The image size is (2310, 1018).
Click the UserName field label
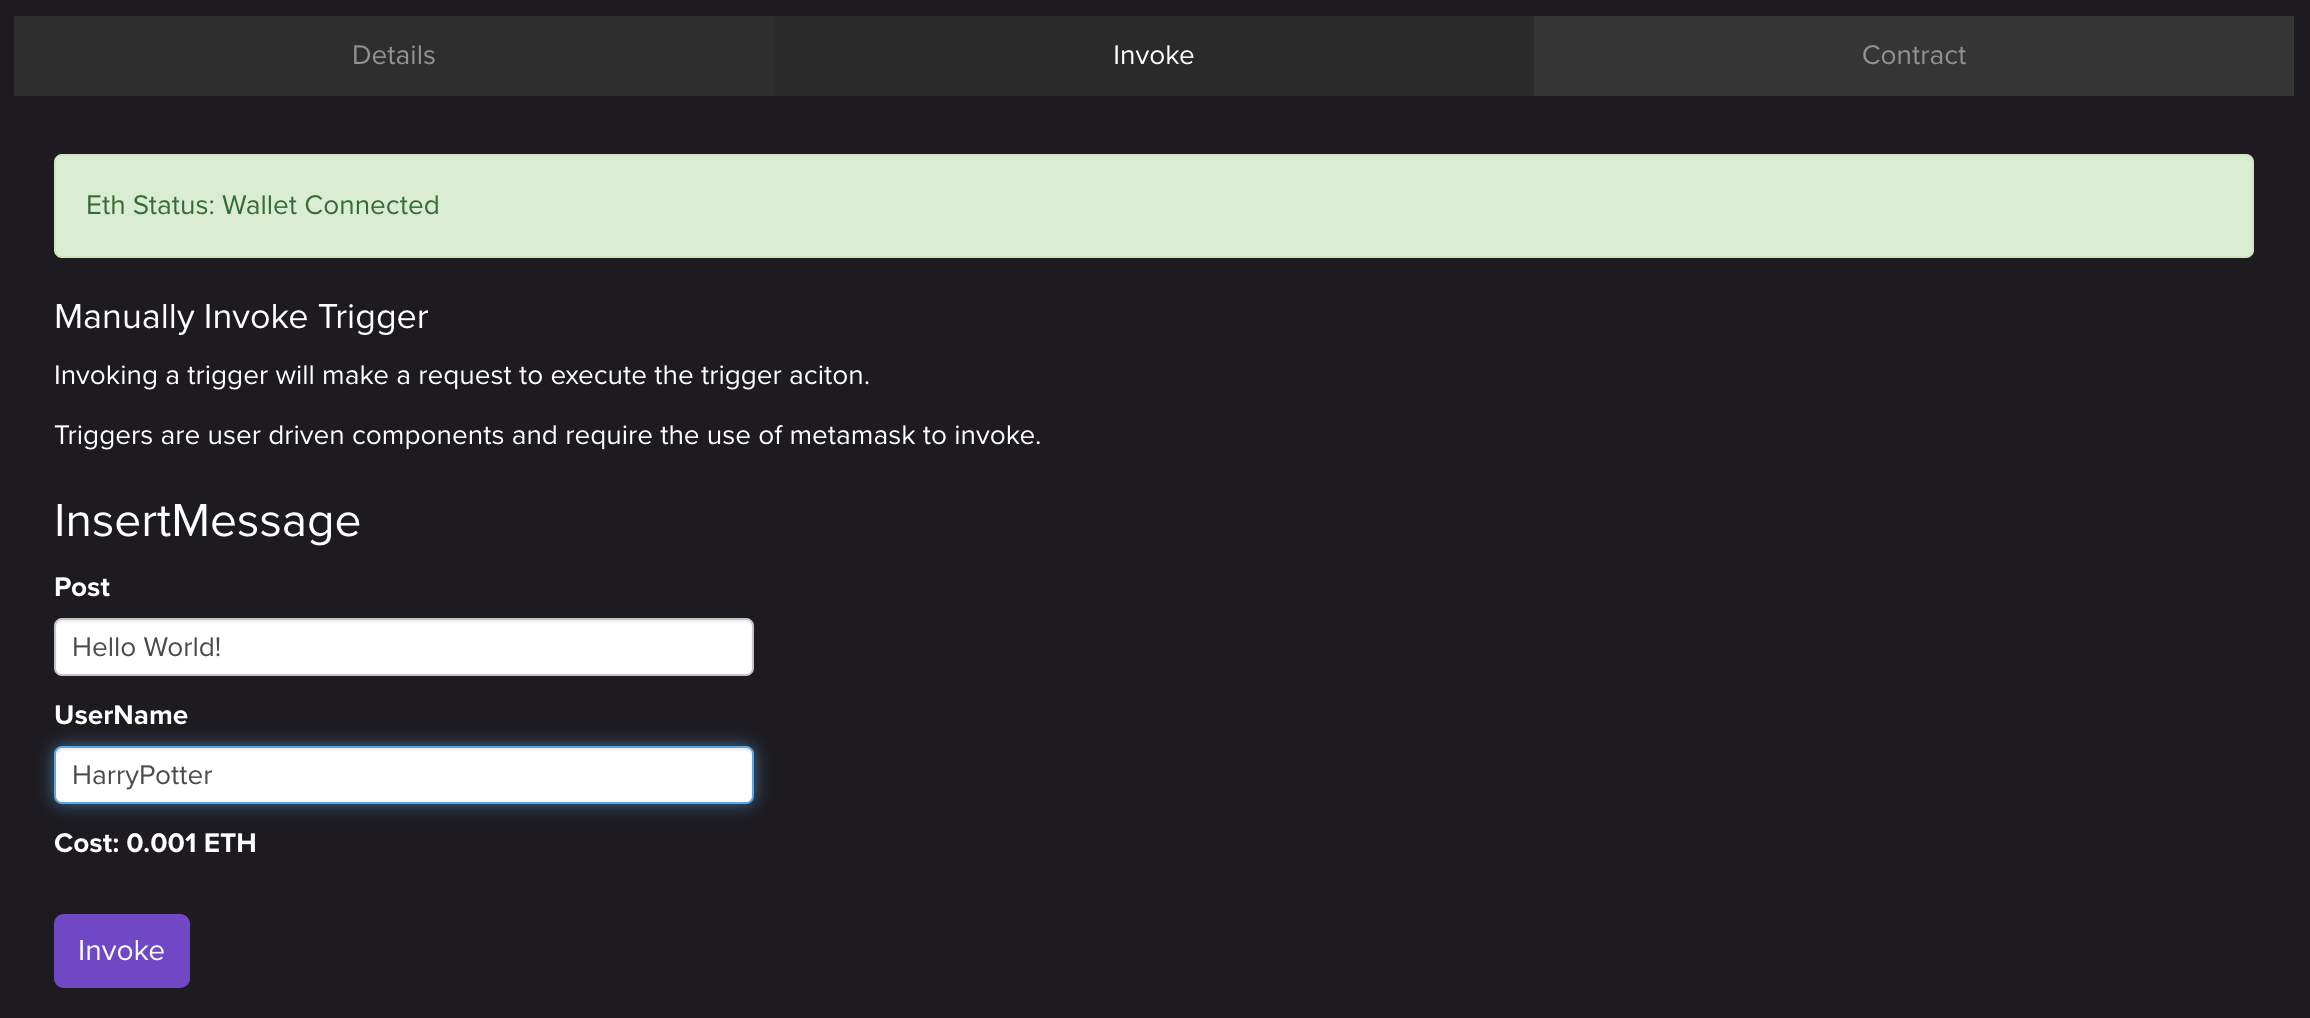tap(121, 715)
